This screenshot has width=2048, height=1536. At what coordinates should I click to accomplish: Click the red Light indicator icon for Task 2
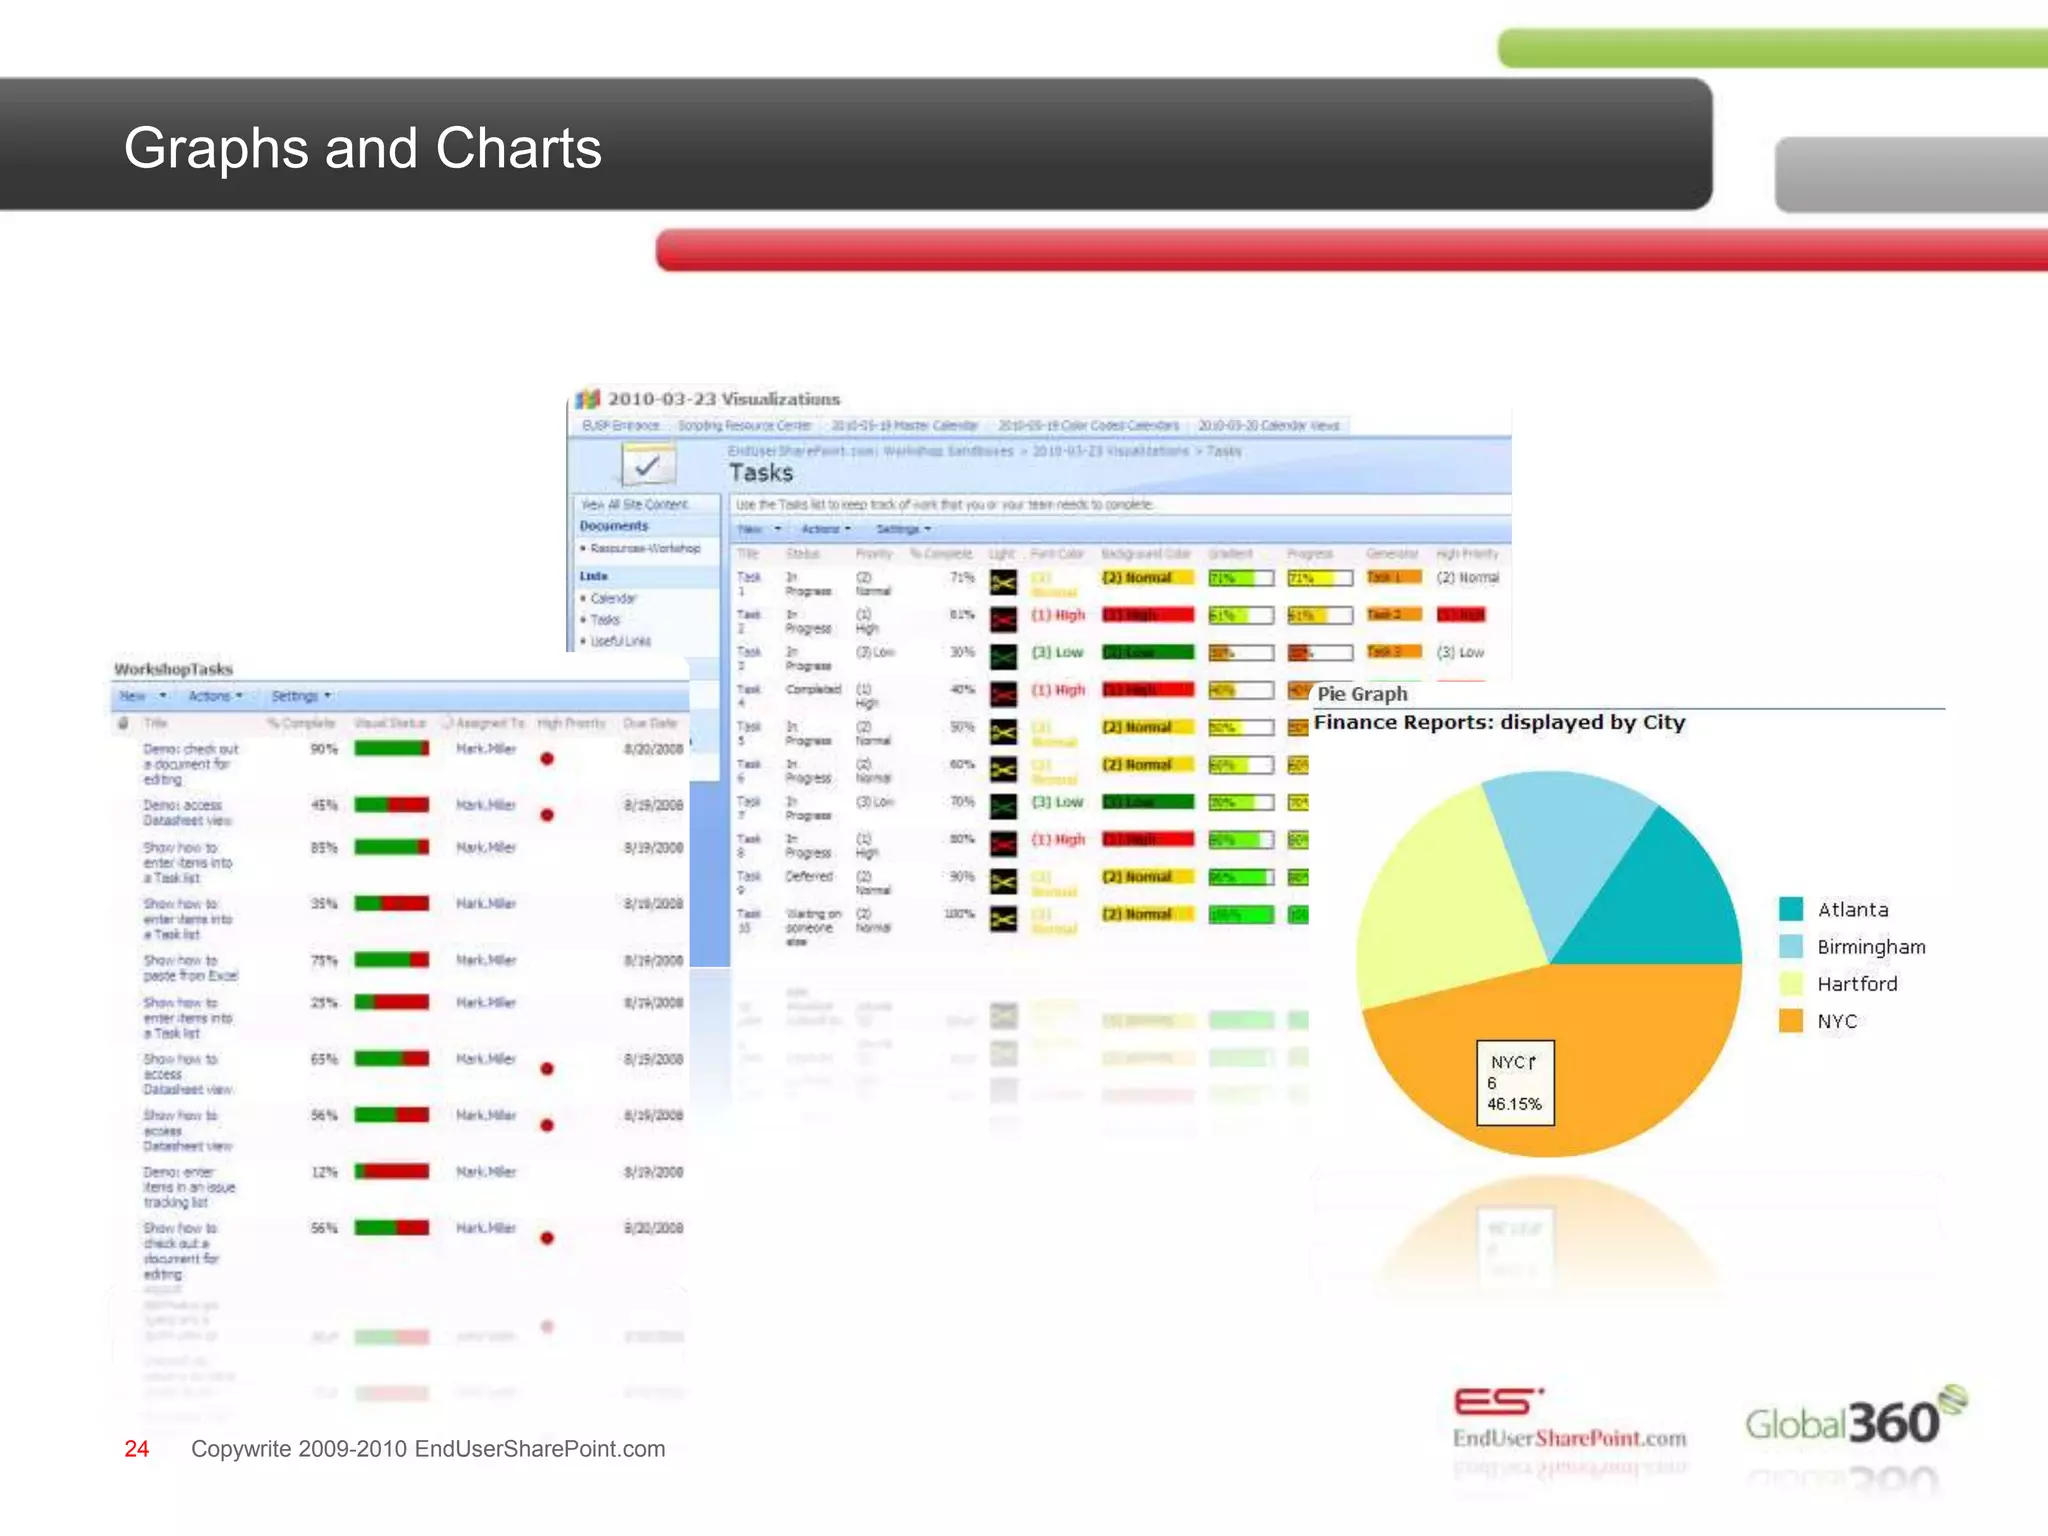point(1003,620)
